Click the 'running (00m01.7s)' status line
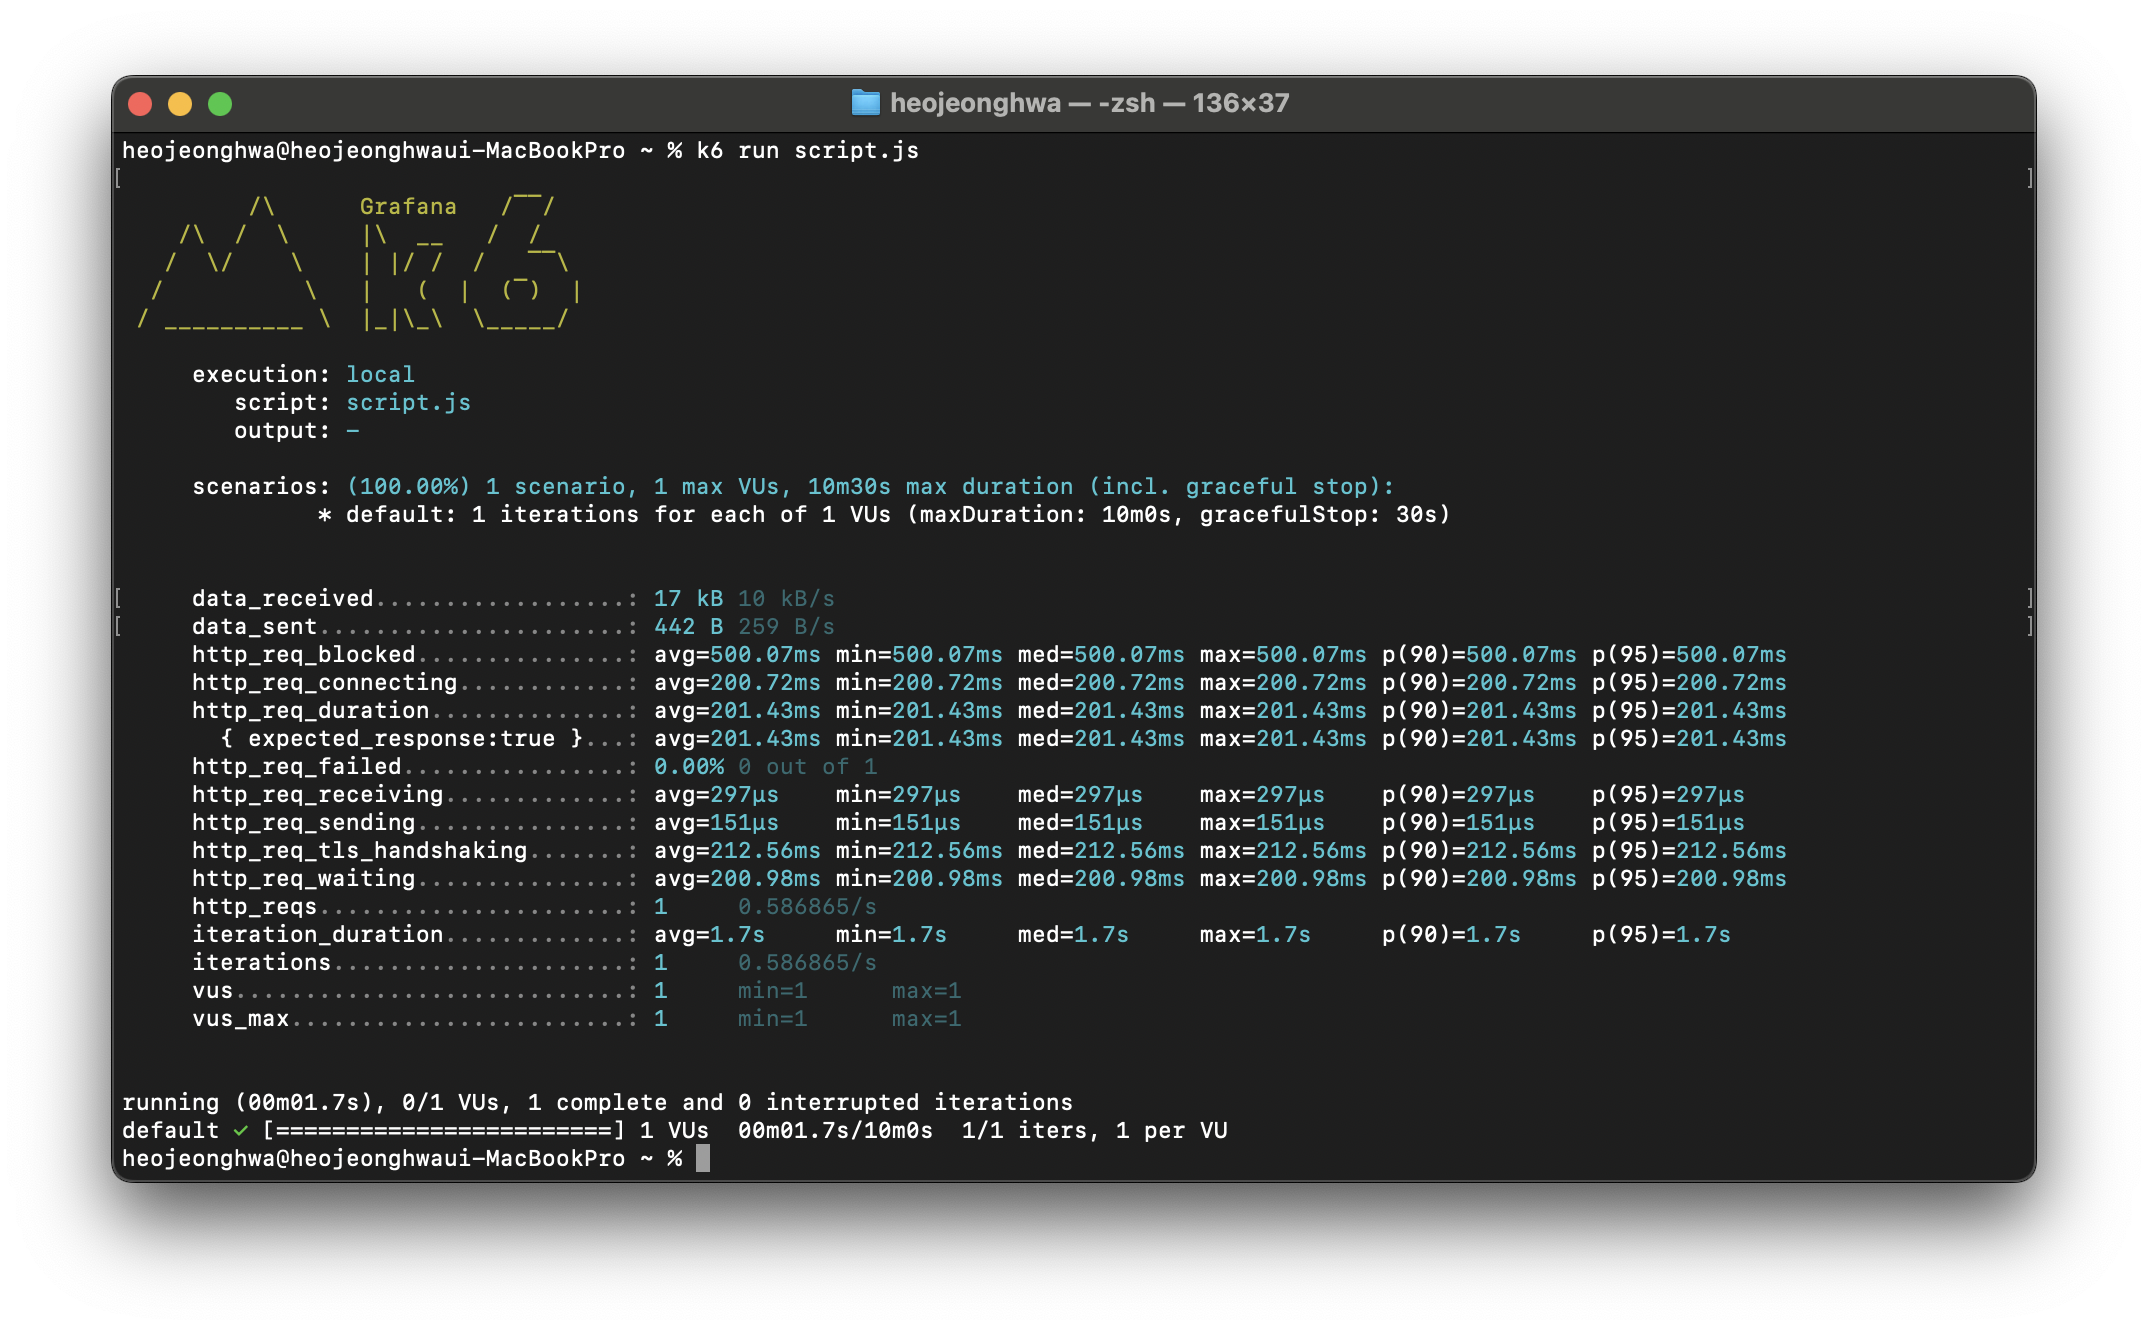Image resolution: width=2148 pixels, height=1330 pixels. tap(597, 1103)
